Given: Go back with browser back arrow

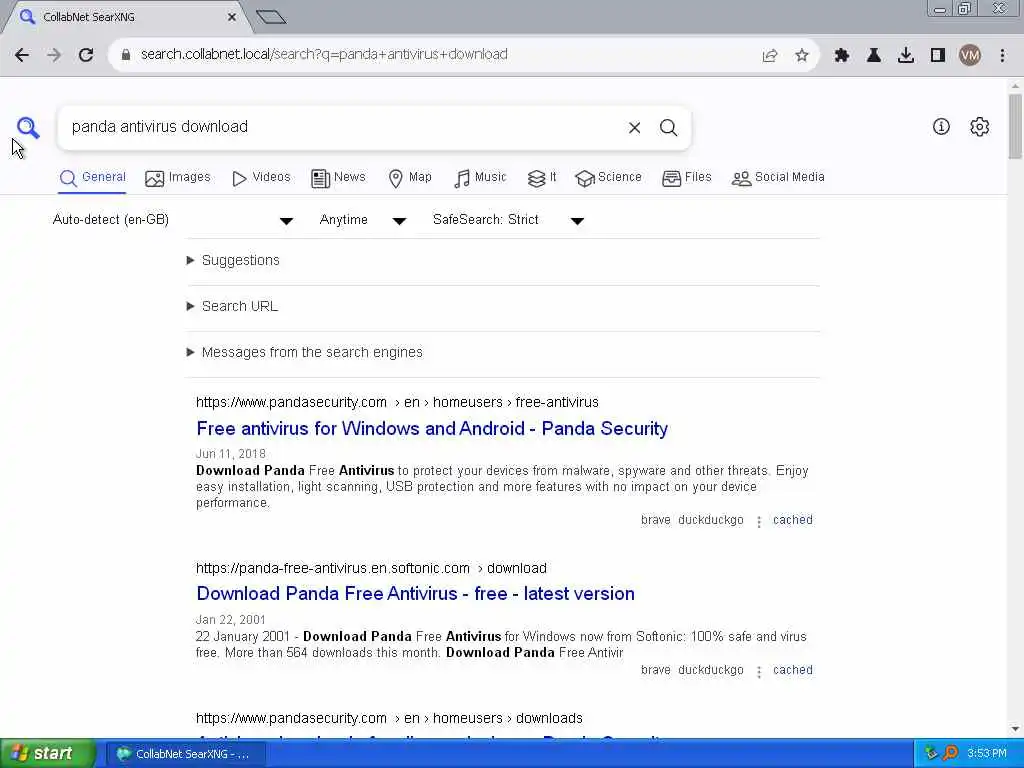Looking at the screenshot, I should click(22, 55).
